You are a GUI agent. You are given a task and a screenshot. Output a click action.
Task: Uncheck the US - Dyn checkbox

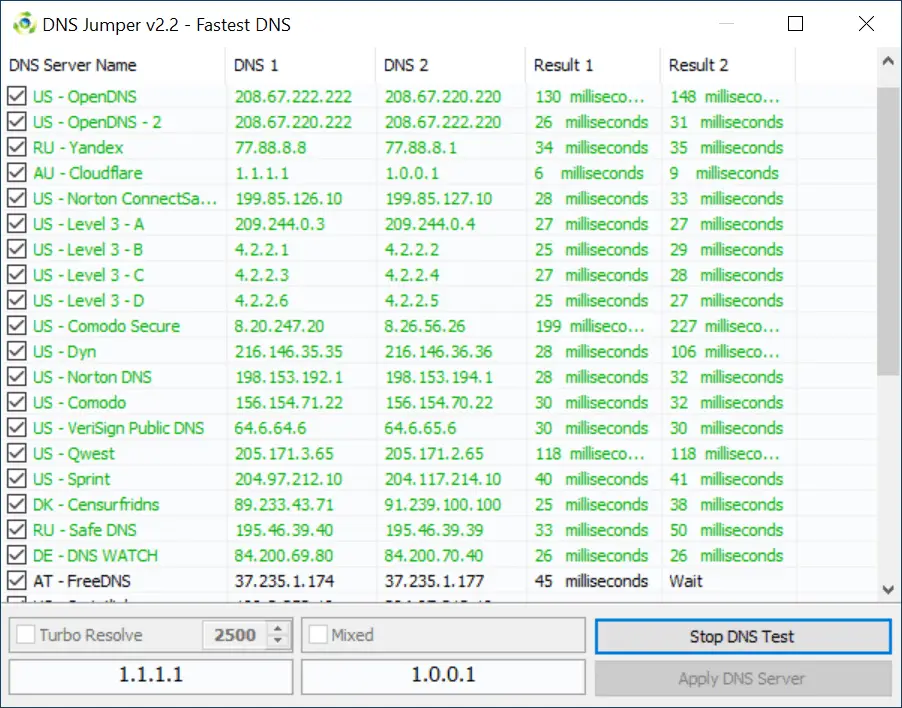point(17,351)
